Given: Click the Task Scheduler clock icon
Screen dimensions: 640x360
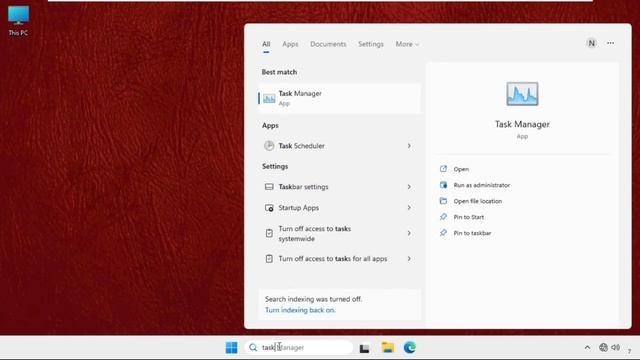Looking at the screenshot, I should [x=269, y=146].
